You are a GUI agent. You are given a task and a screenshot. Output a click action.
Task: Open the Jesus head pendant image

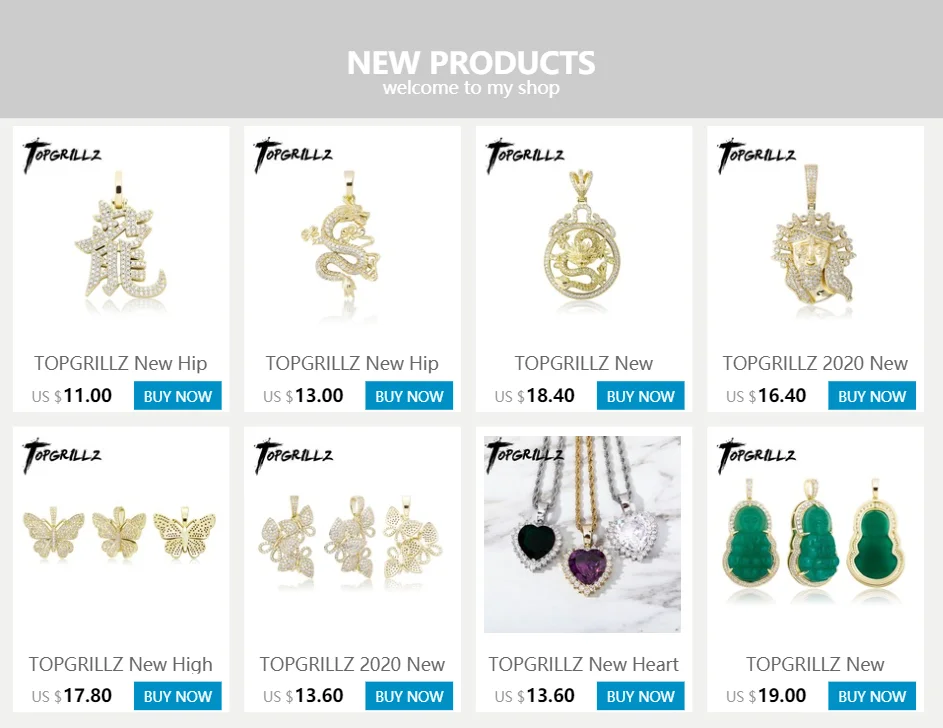[815, 233]
